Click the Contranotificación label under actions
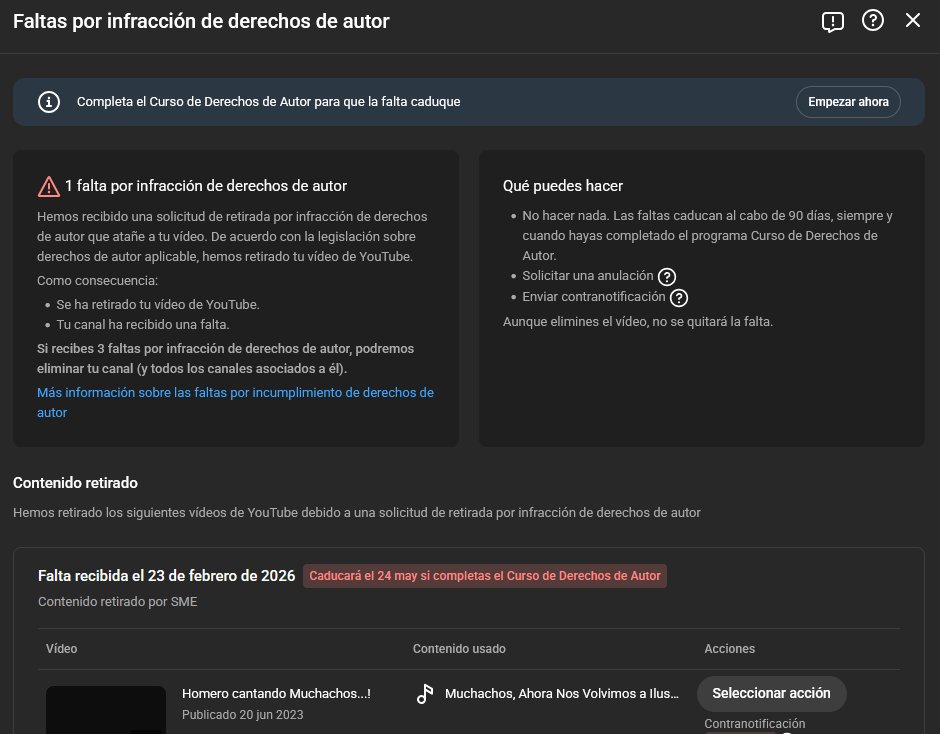Image resolution: width=940 pixels, height=734 pixels. point(755,724)
